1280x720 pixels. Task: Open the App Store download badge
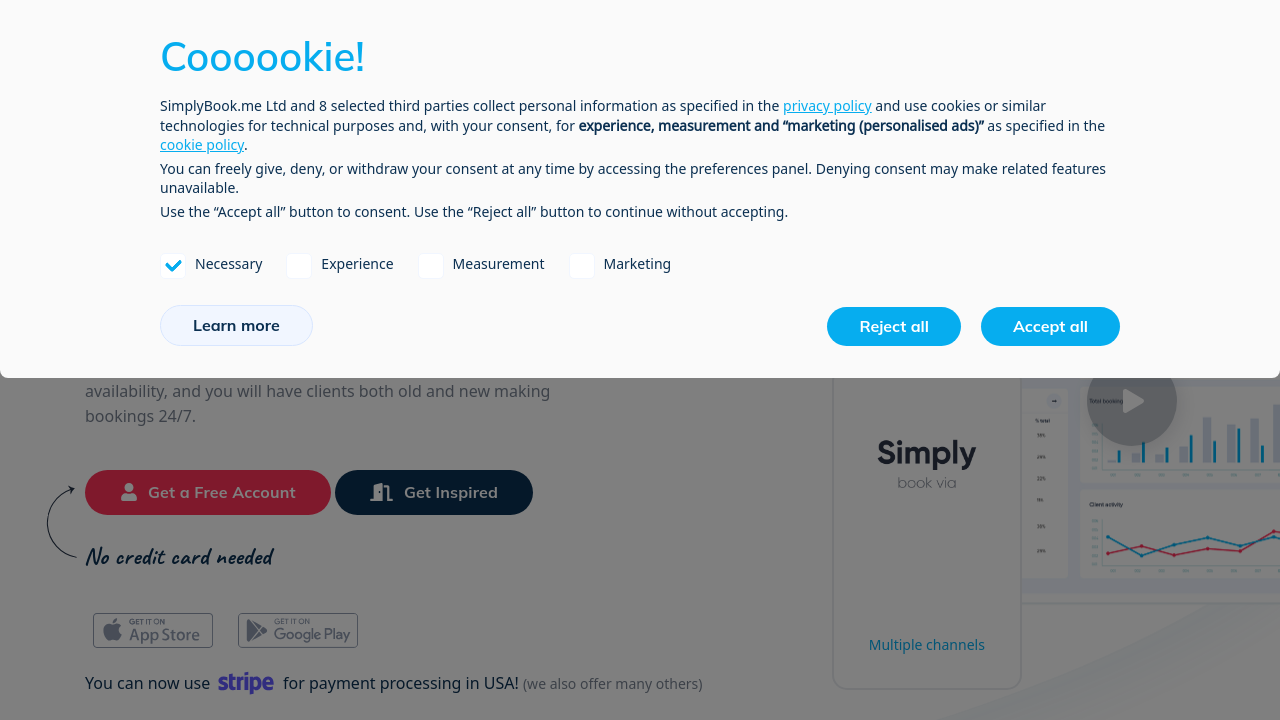[x=153, y=631]
